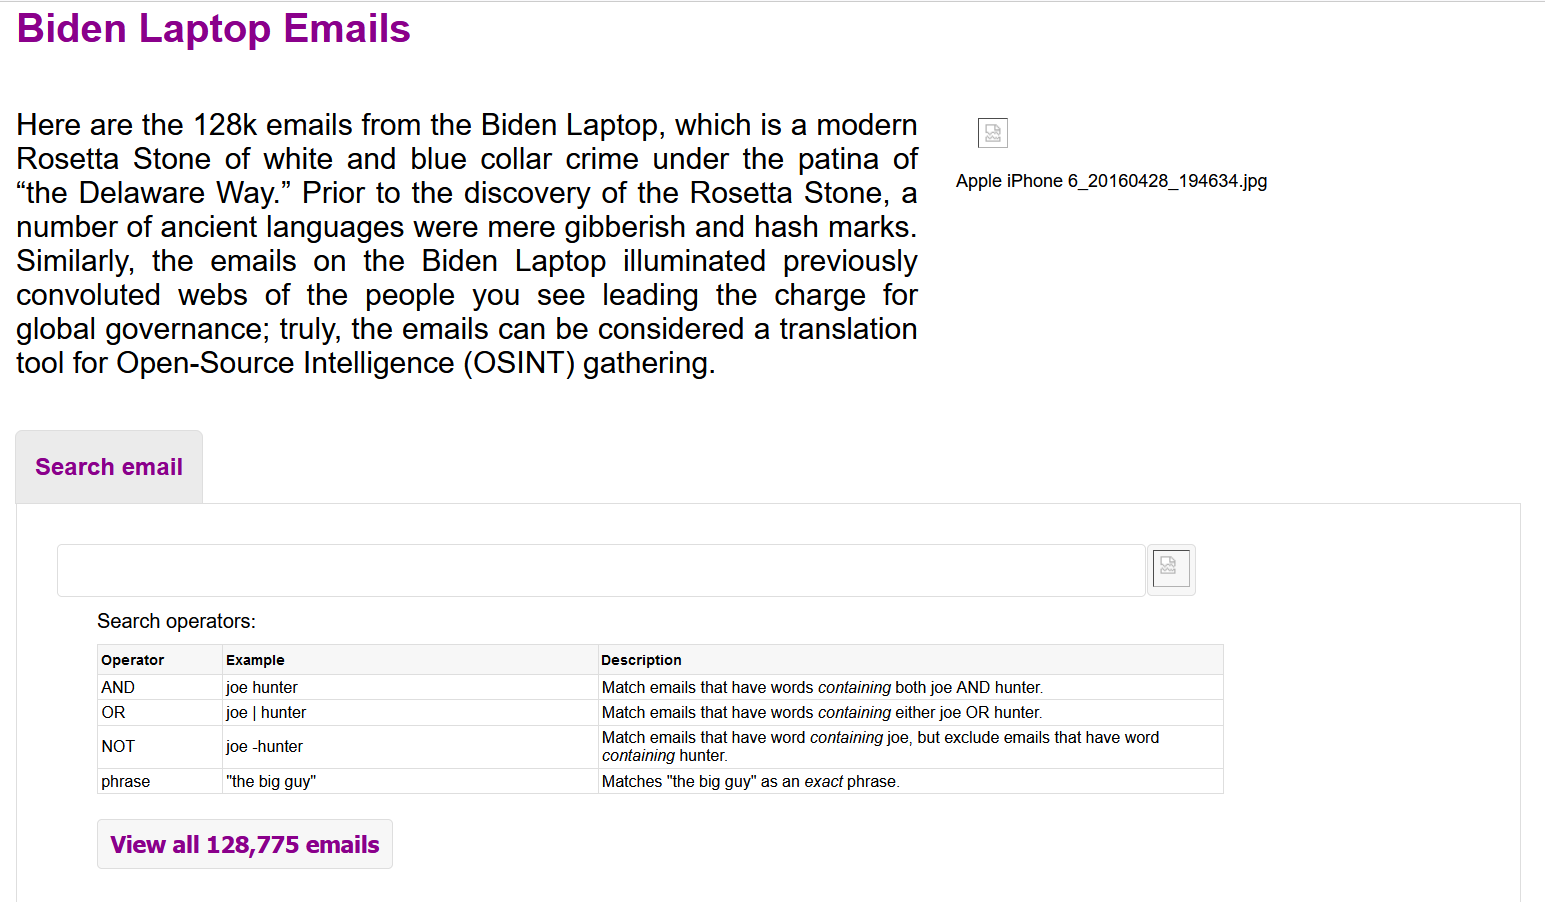Click the search submit icon button
1545x902 pixels.
click(1171, 570)
